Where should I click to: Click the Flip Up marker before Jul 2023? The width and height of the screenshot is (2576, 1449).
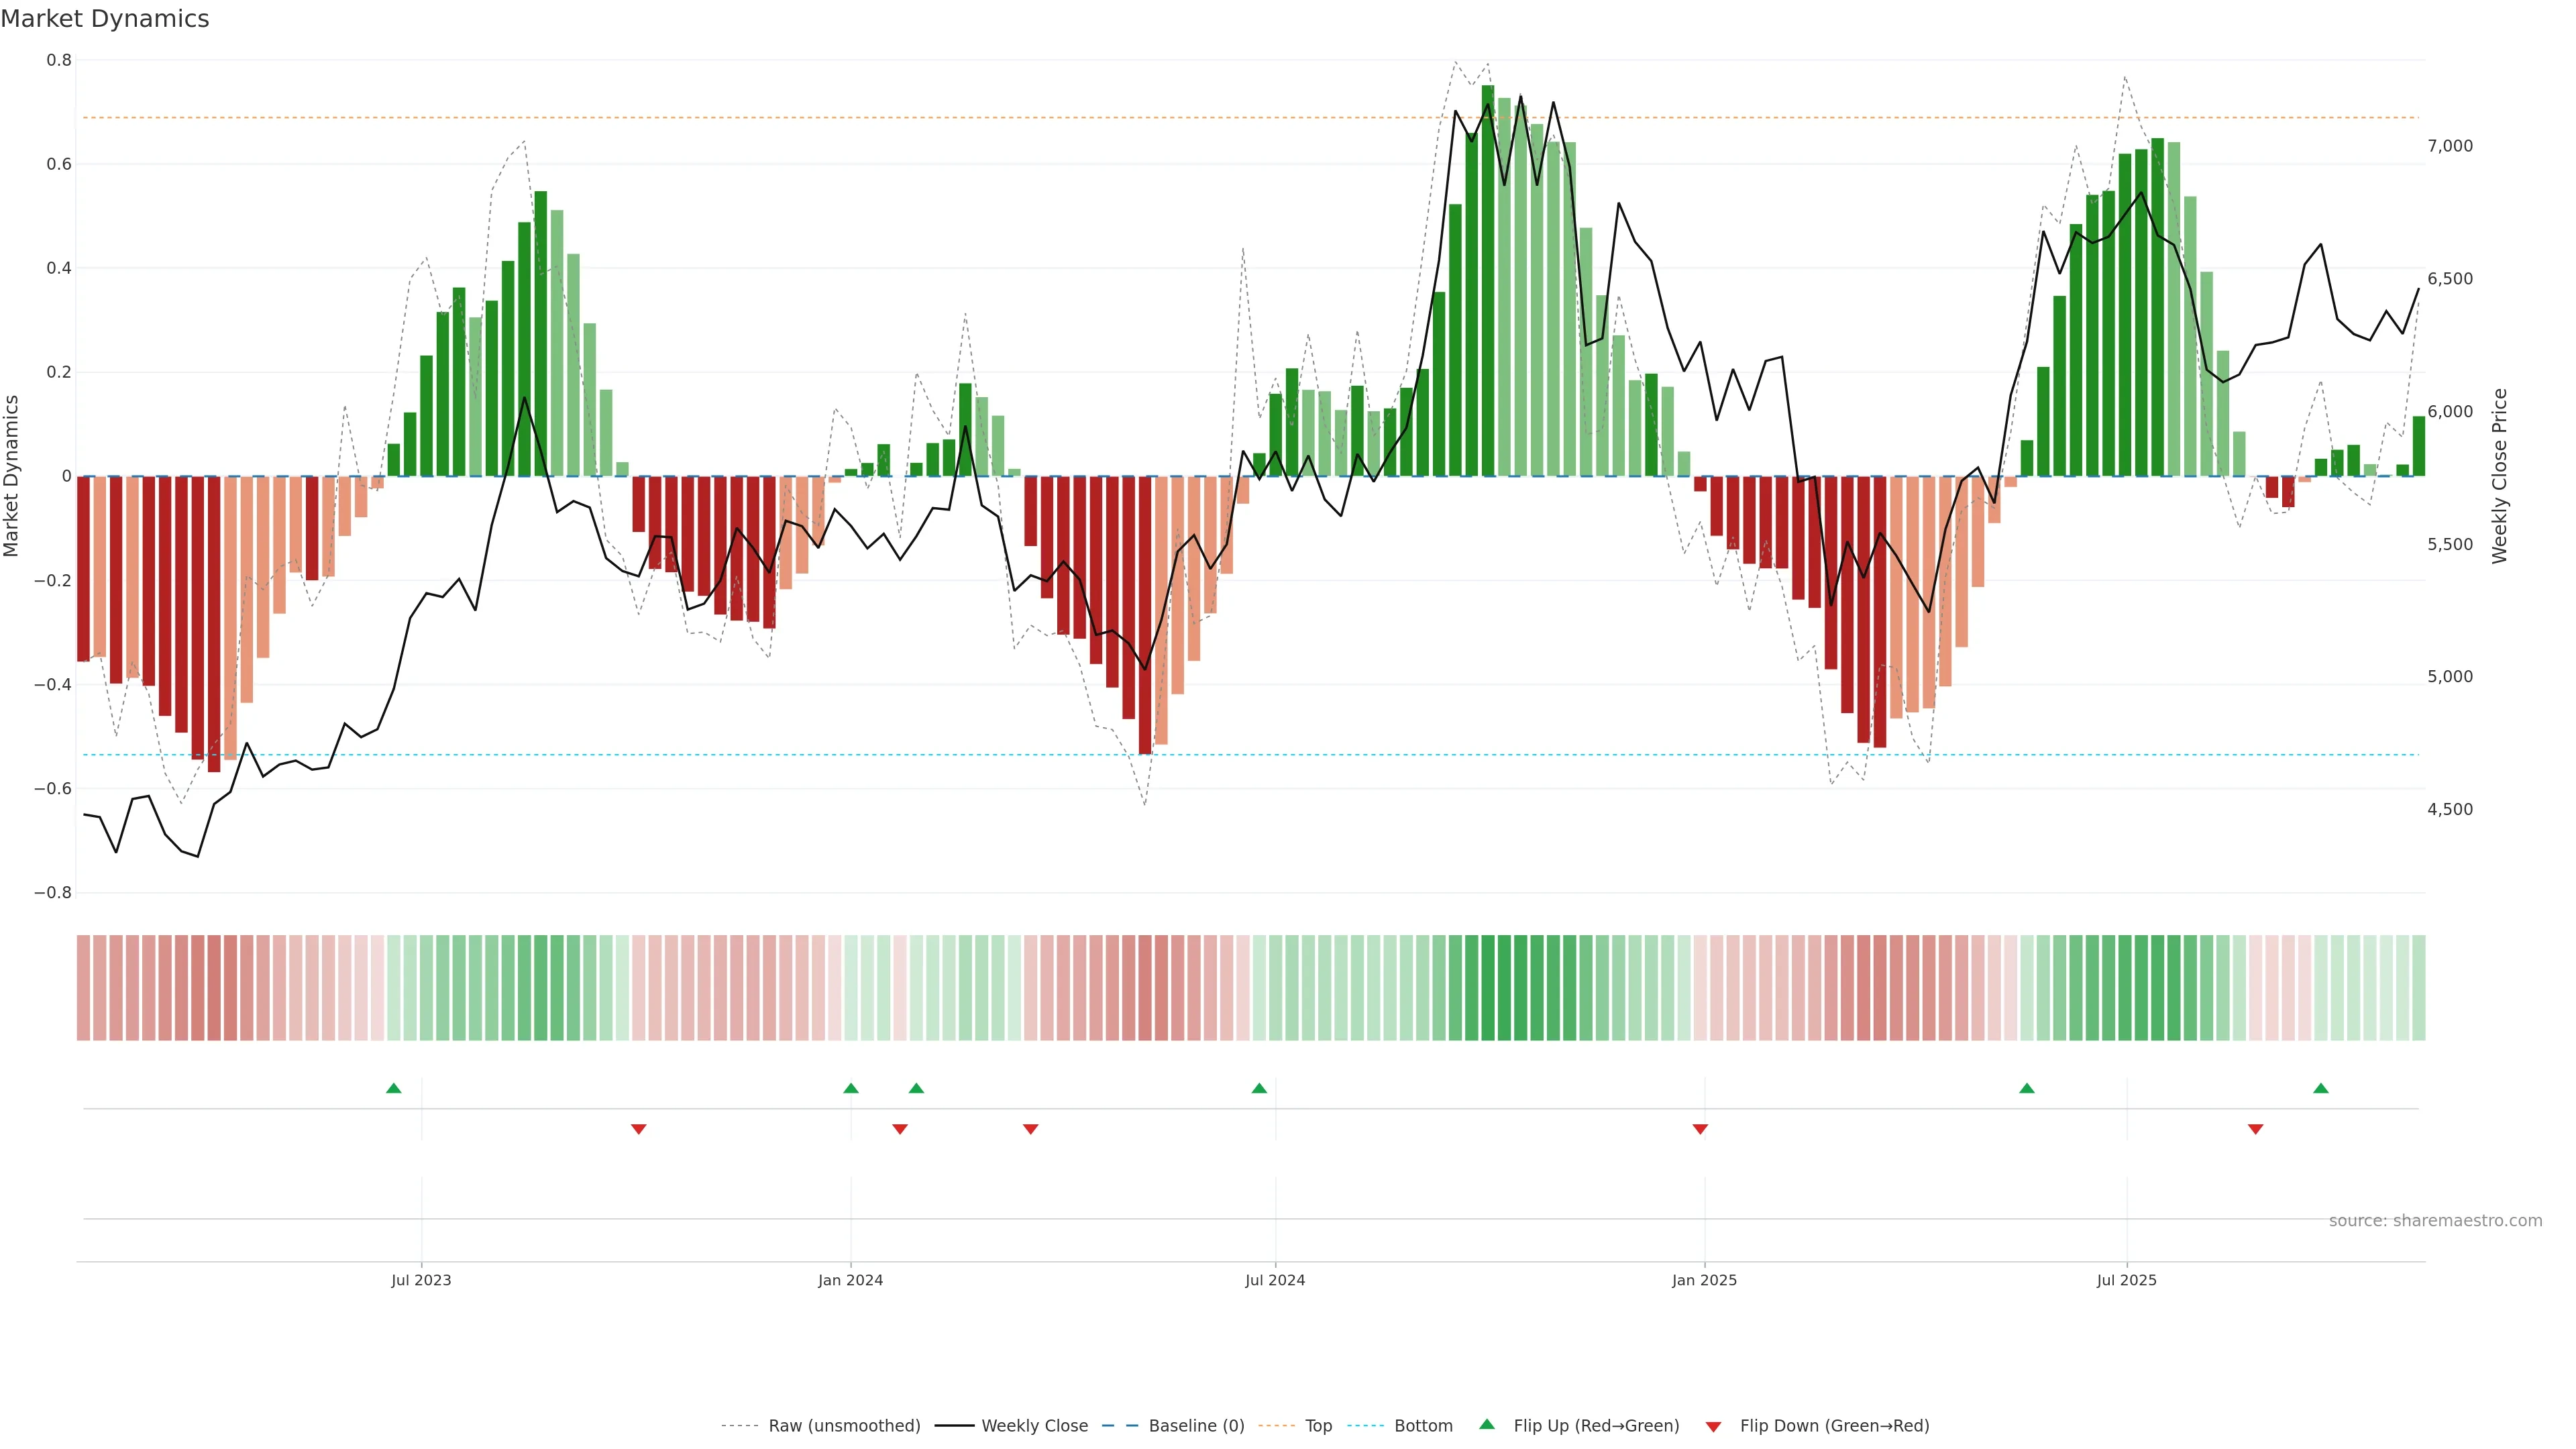[394, 1088]
